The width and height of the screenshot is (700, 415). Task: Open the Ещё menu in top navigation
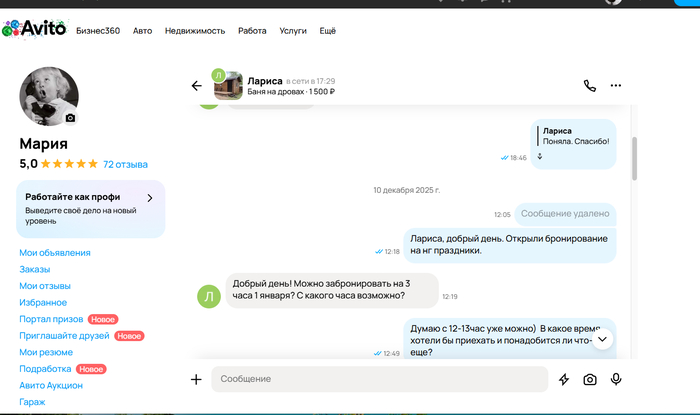point(327,31)
